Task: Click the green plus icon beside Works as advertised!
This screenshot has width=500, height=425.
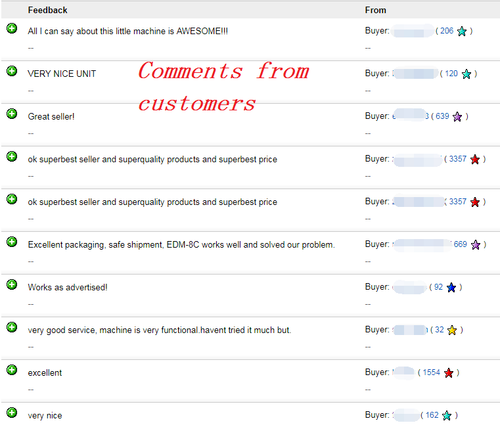Action: pos(12,285)
